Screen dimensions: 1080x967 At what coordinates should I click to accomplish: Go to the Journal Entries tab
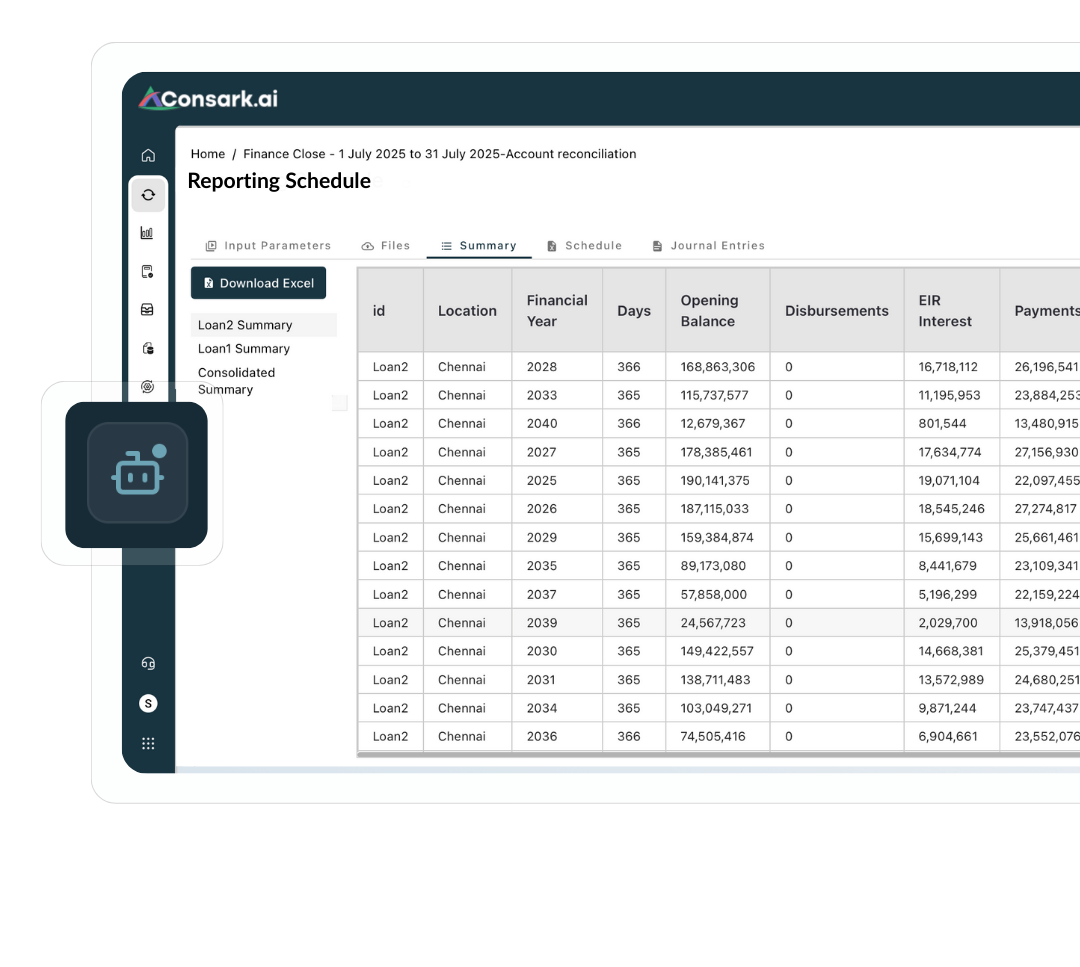[708, 246]
